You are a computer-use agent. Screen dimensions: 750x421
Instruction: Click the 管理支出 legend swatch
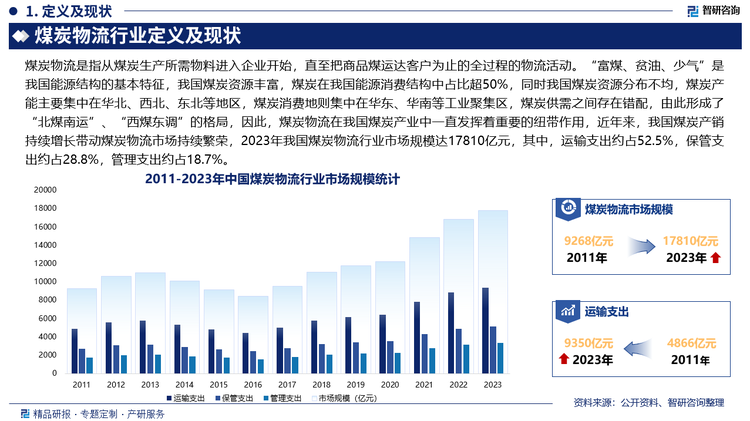point(266,398)
